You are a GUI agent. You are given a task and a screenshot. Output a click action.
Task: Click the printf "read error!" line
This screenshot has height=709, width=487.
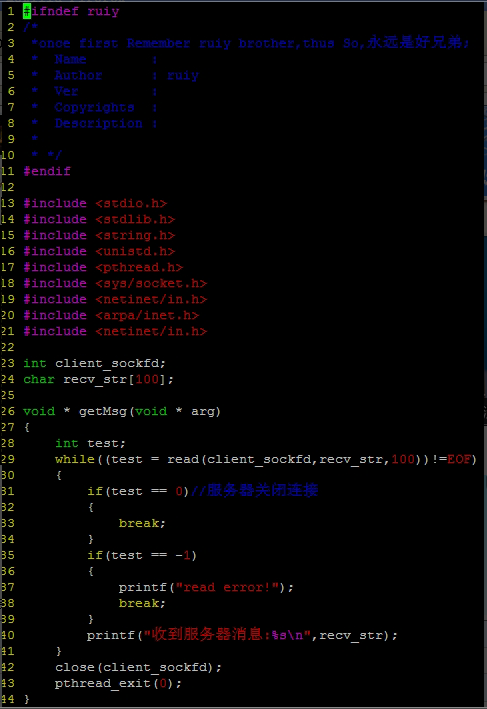coord(206,587)
